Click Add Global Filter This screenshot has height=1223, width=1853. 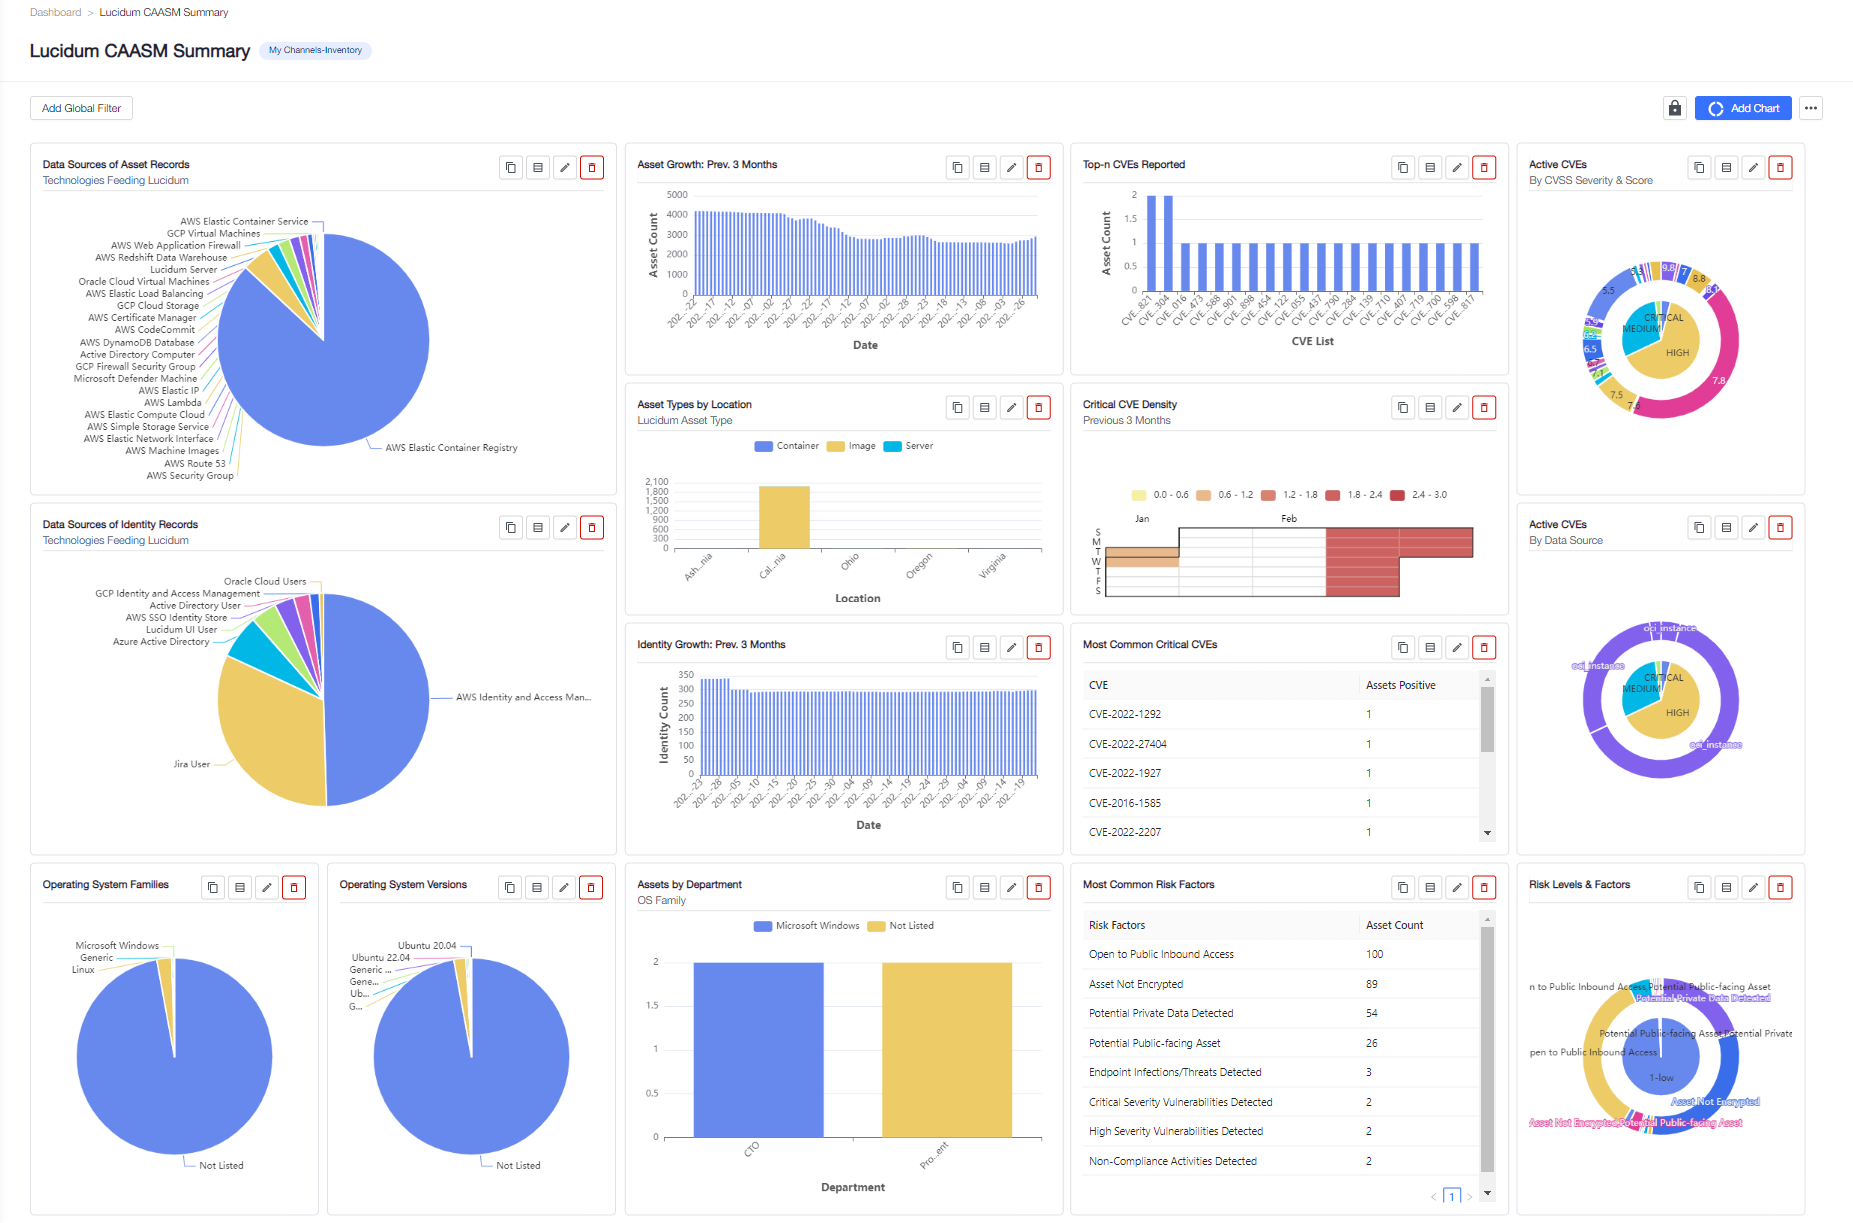[x=81, y=108]
